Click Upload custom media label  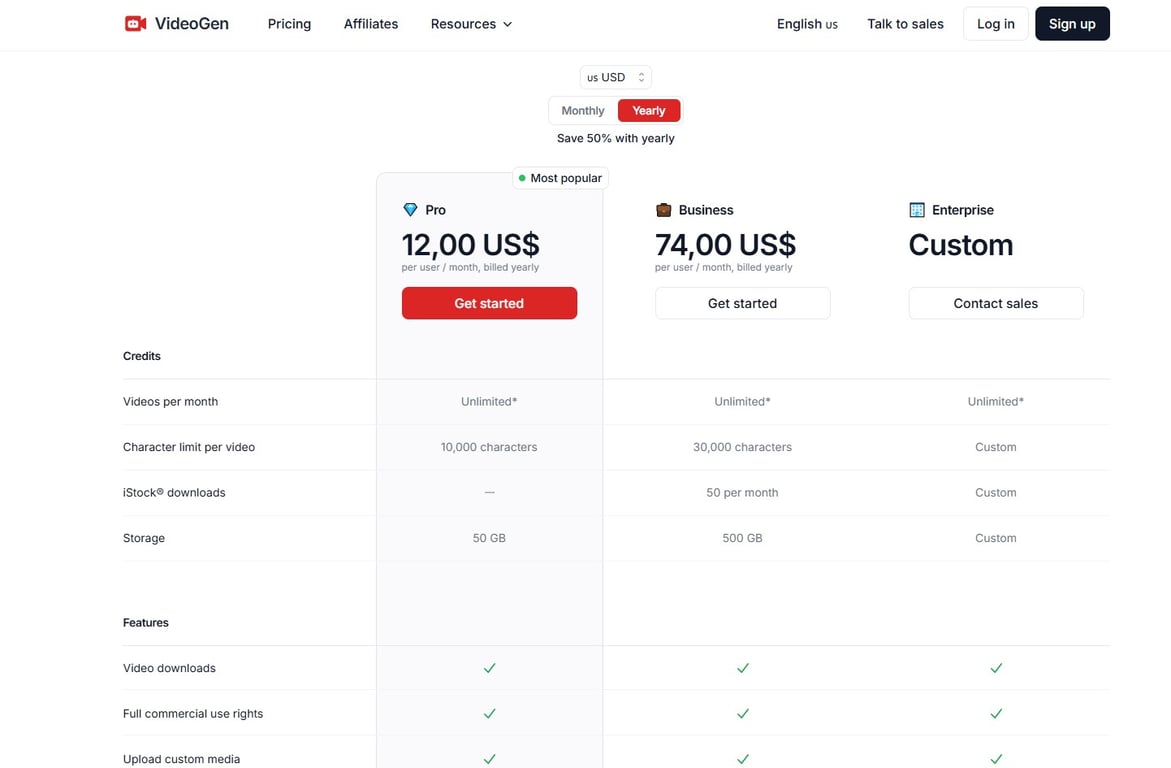(x=181, y=759)
